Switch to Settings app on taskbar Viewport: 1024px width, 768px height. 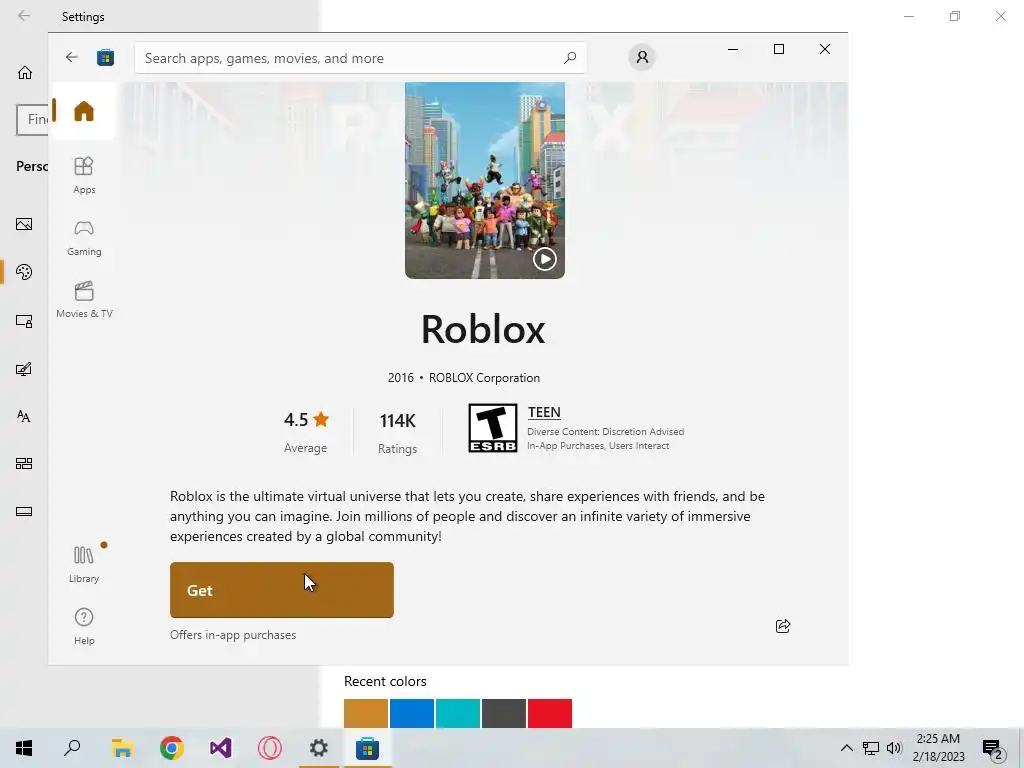319,748
